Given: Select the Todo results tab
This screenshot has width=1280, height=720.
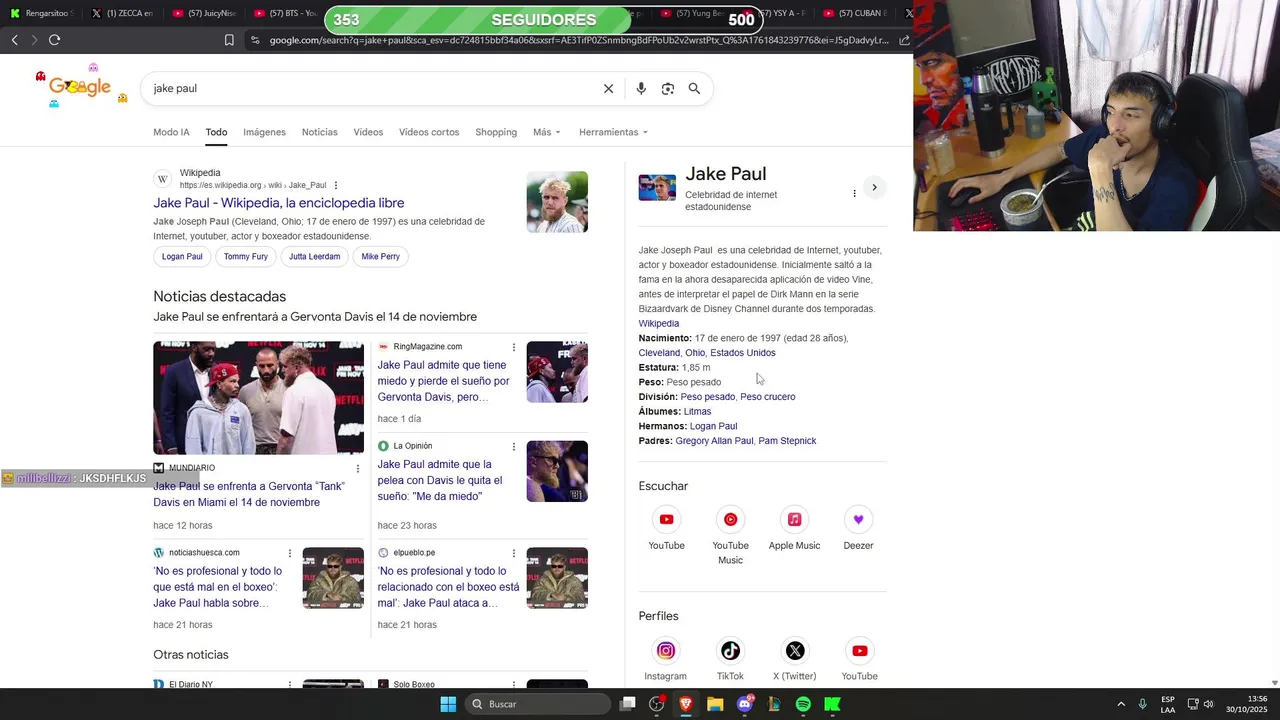Looking at the screenshot, I should [x=216, y=132].
